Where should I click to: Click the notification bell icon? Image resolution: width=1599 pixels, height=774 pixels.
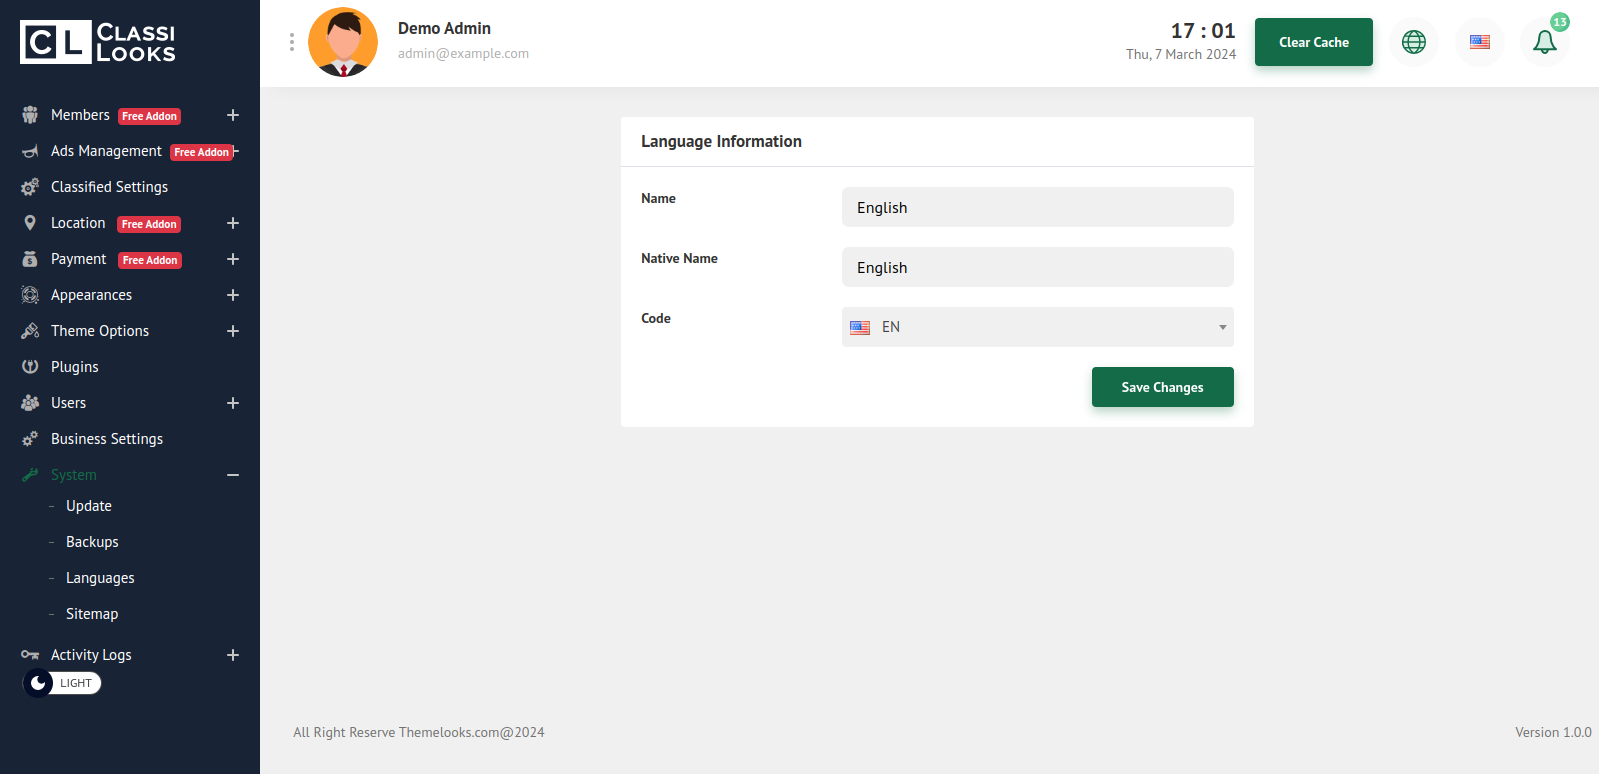(x=1544, y=42)
